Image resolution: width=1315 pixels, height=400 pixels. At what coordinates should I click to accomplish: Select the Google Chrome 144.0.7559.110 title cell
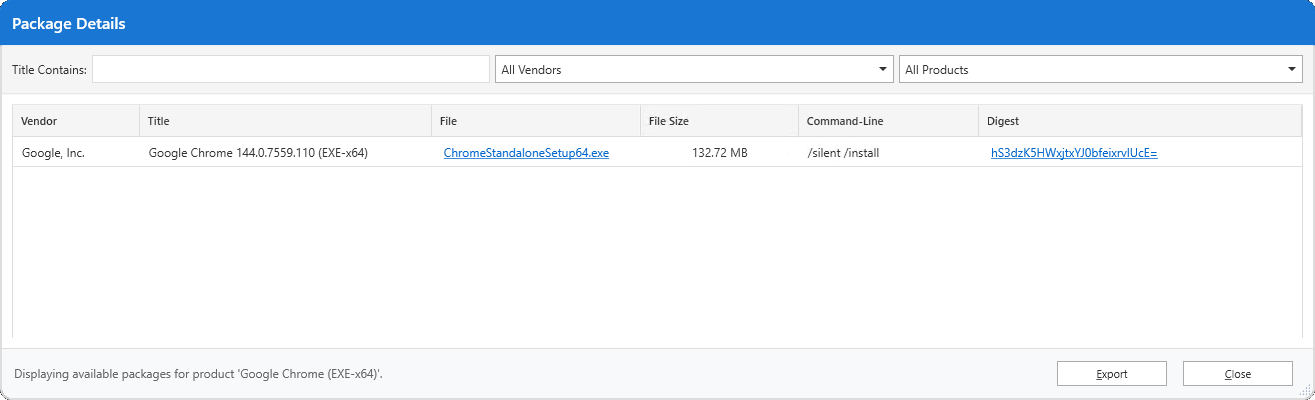tap(258, 153)
